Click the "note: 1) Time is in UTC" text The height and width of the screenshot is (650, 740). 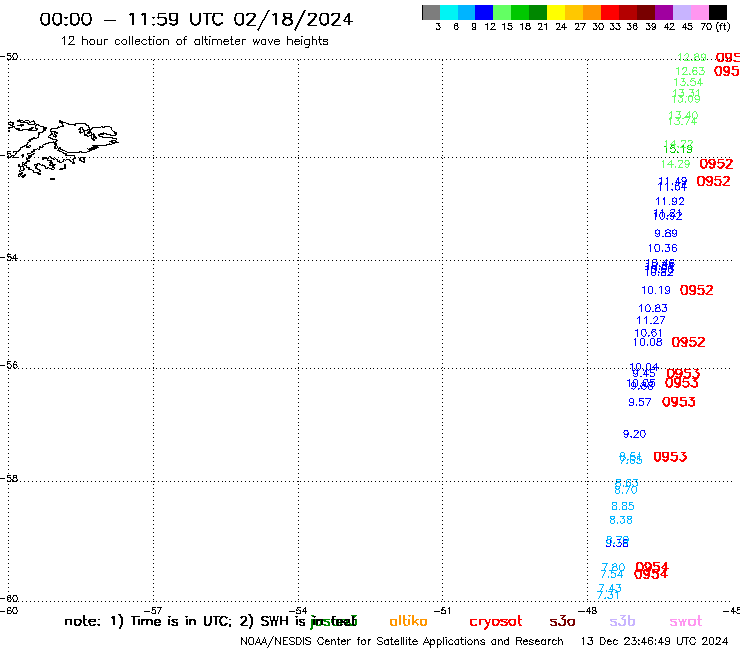pos(148,621)
